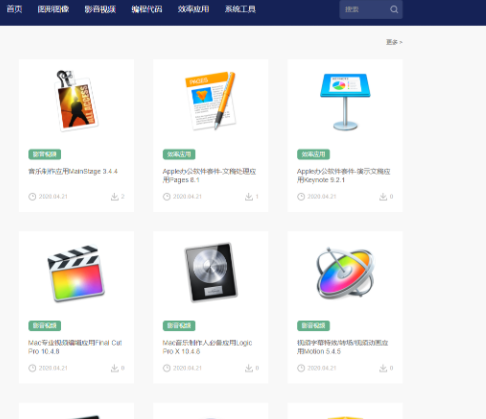Click the download icon on Motion card

point(383,368)
